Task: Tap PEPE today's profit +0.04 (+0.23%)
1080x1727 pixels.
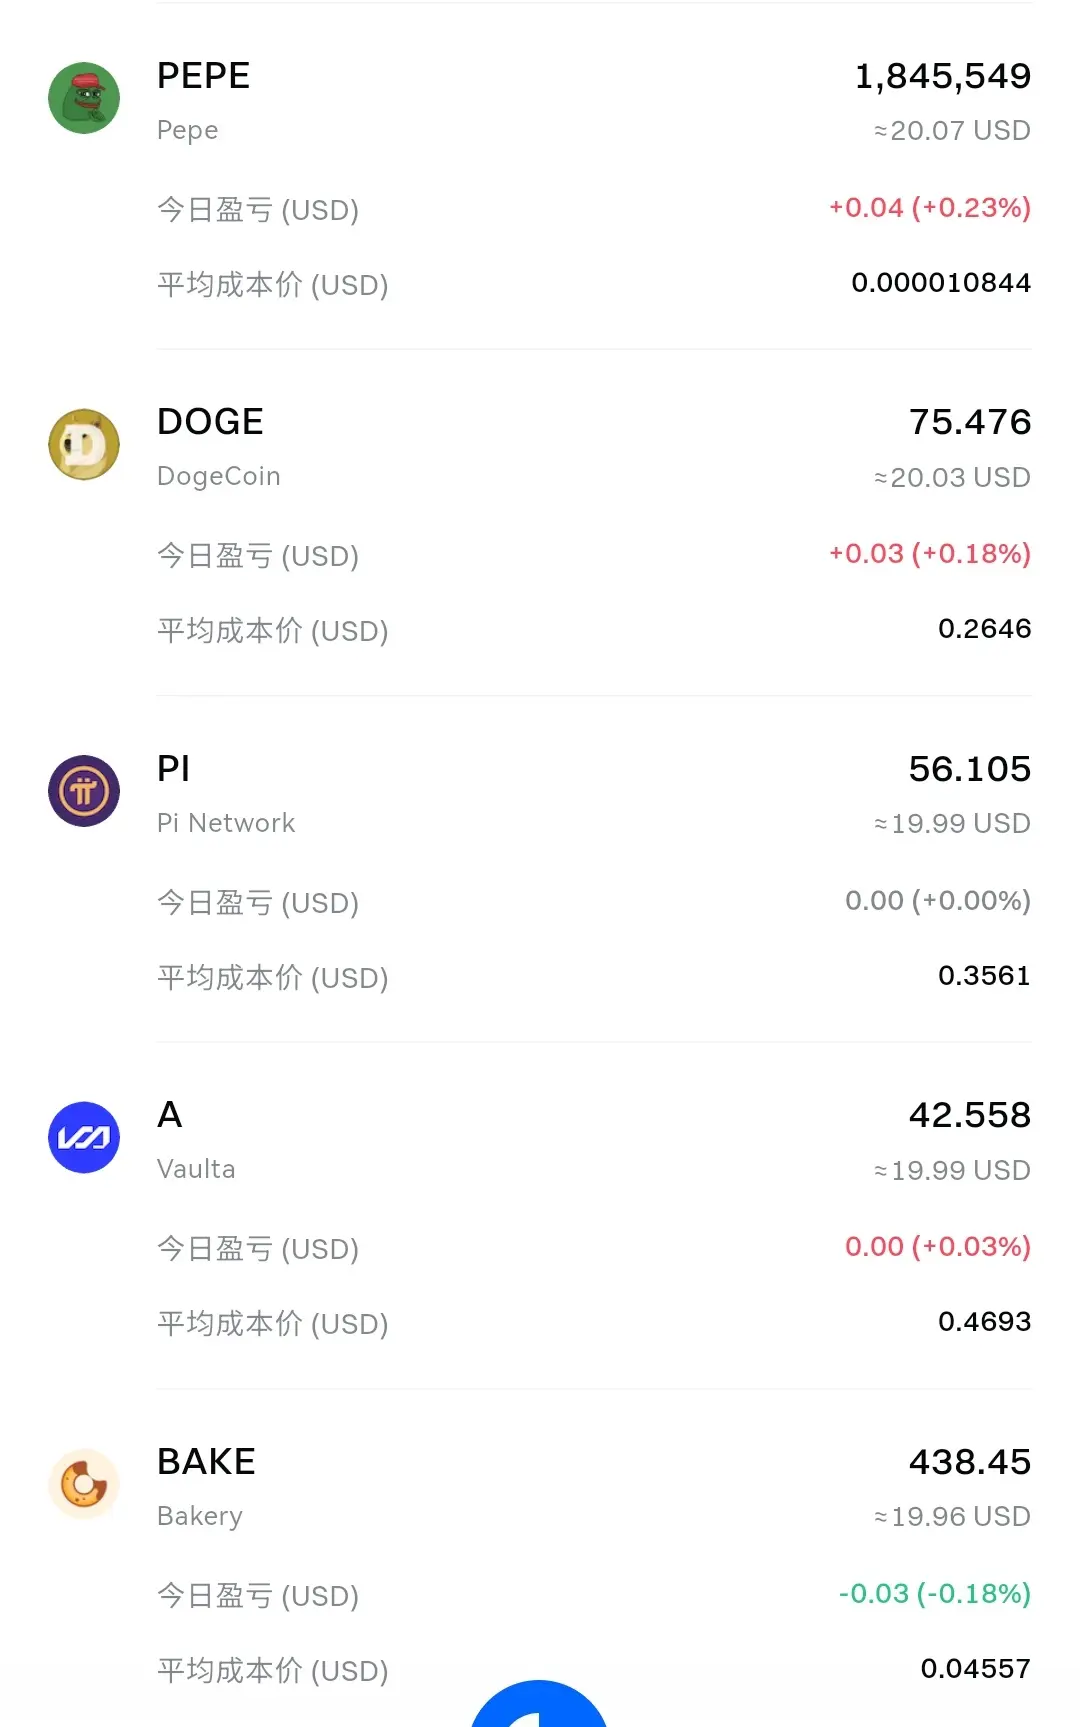Action: 930,208
